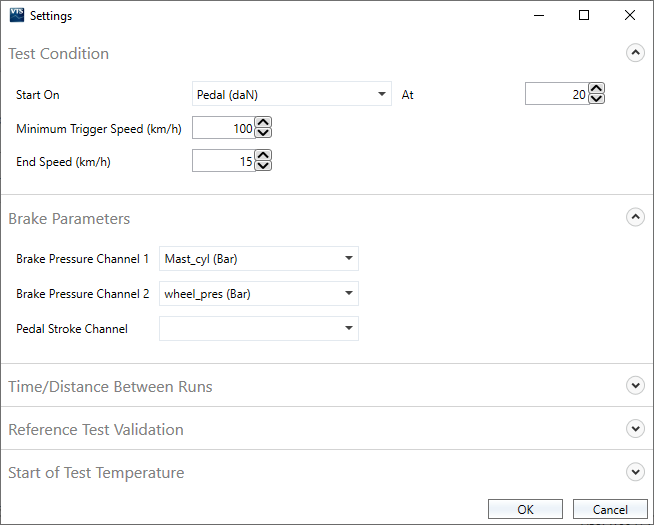This screenshot has height=525, width=654.
Task: Open Brake Pressure Channel 2 dropdown
Action: point(258,294)
